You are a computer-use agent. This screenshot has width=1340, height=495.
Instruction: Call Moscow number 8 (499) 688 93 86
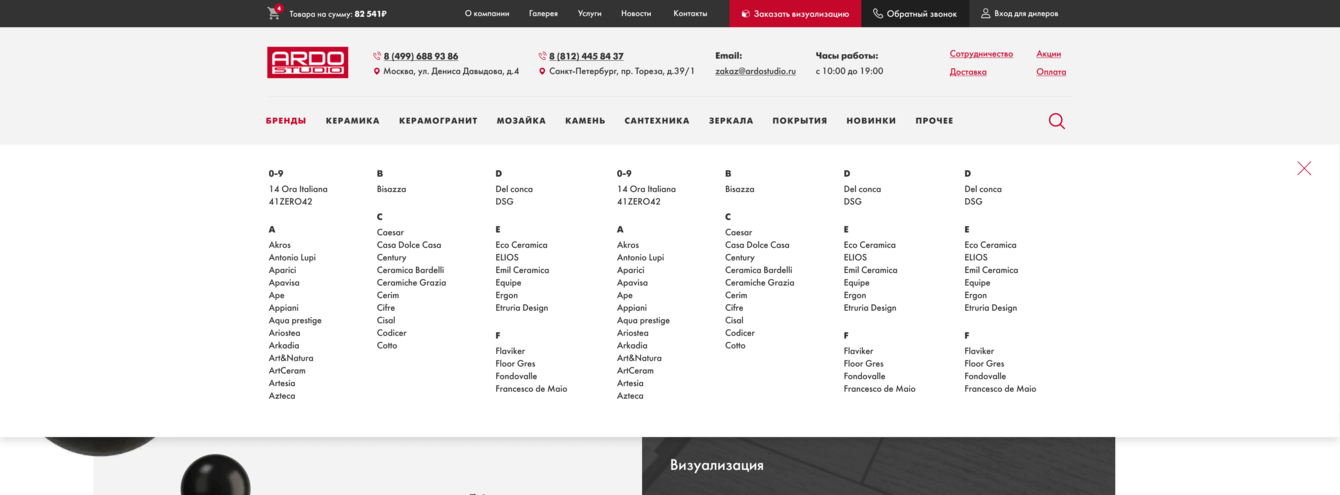[421, 56]
